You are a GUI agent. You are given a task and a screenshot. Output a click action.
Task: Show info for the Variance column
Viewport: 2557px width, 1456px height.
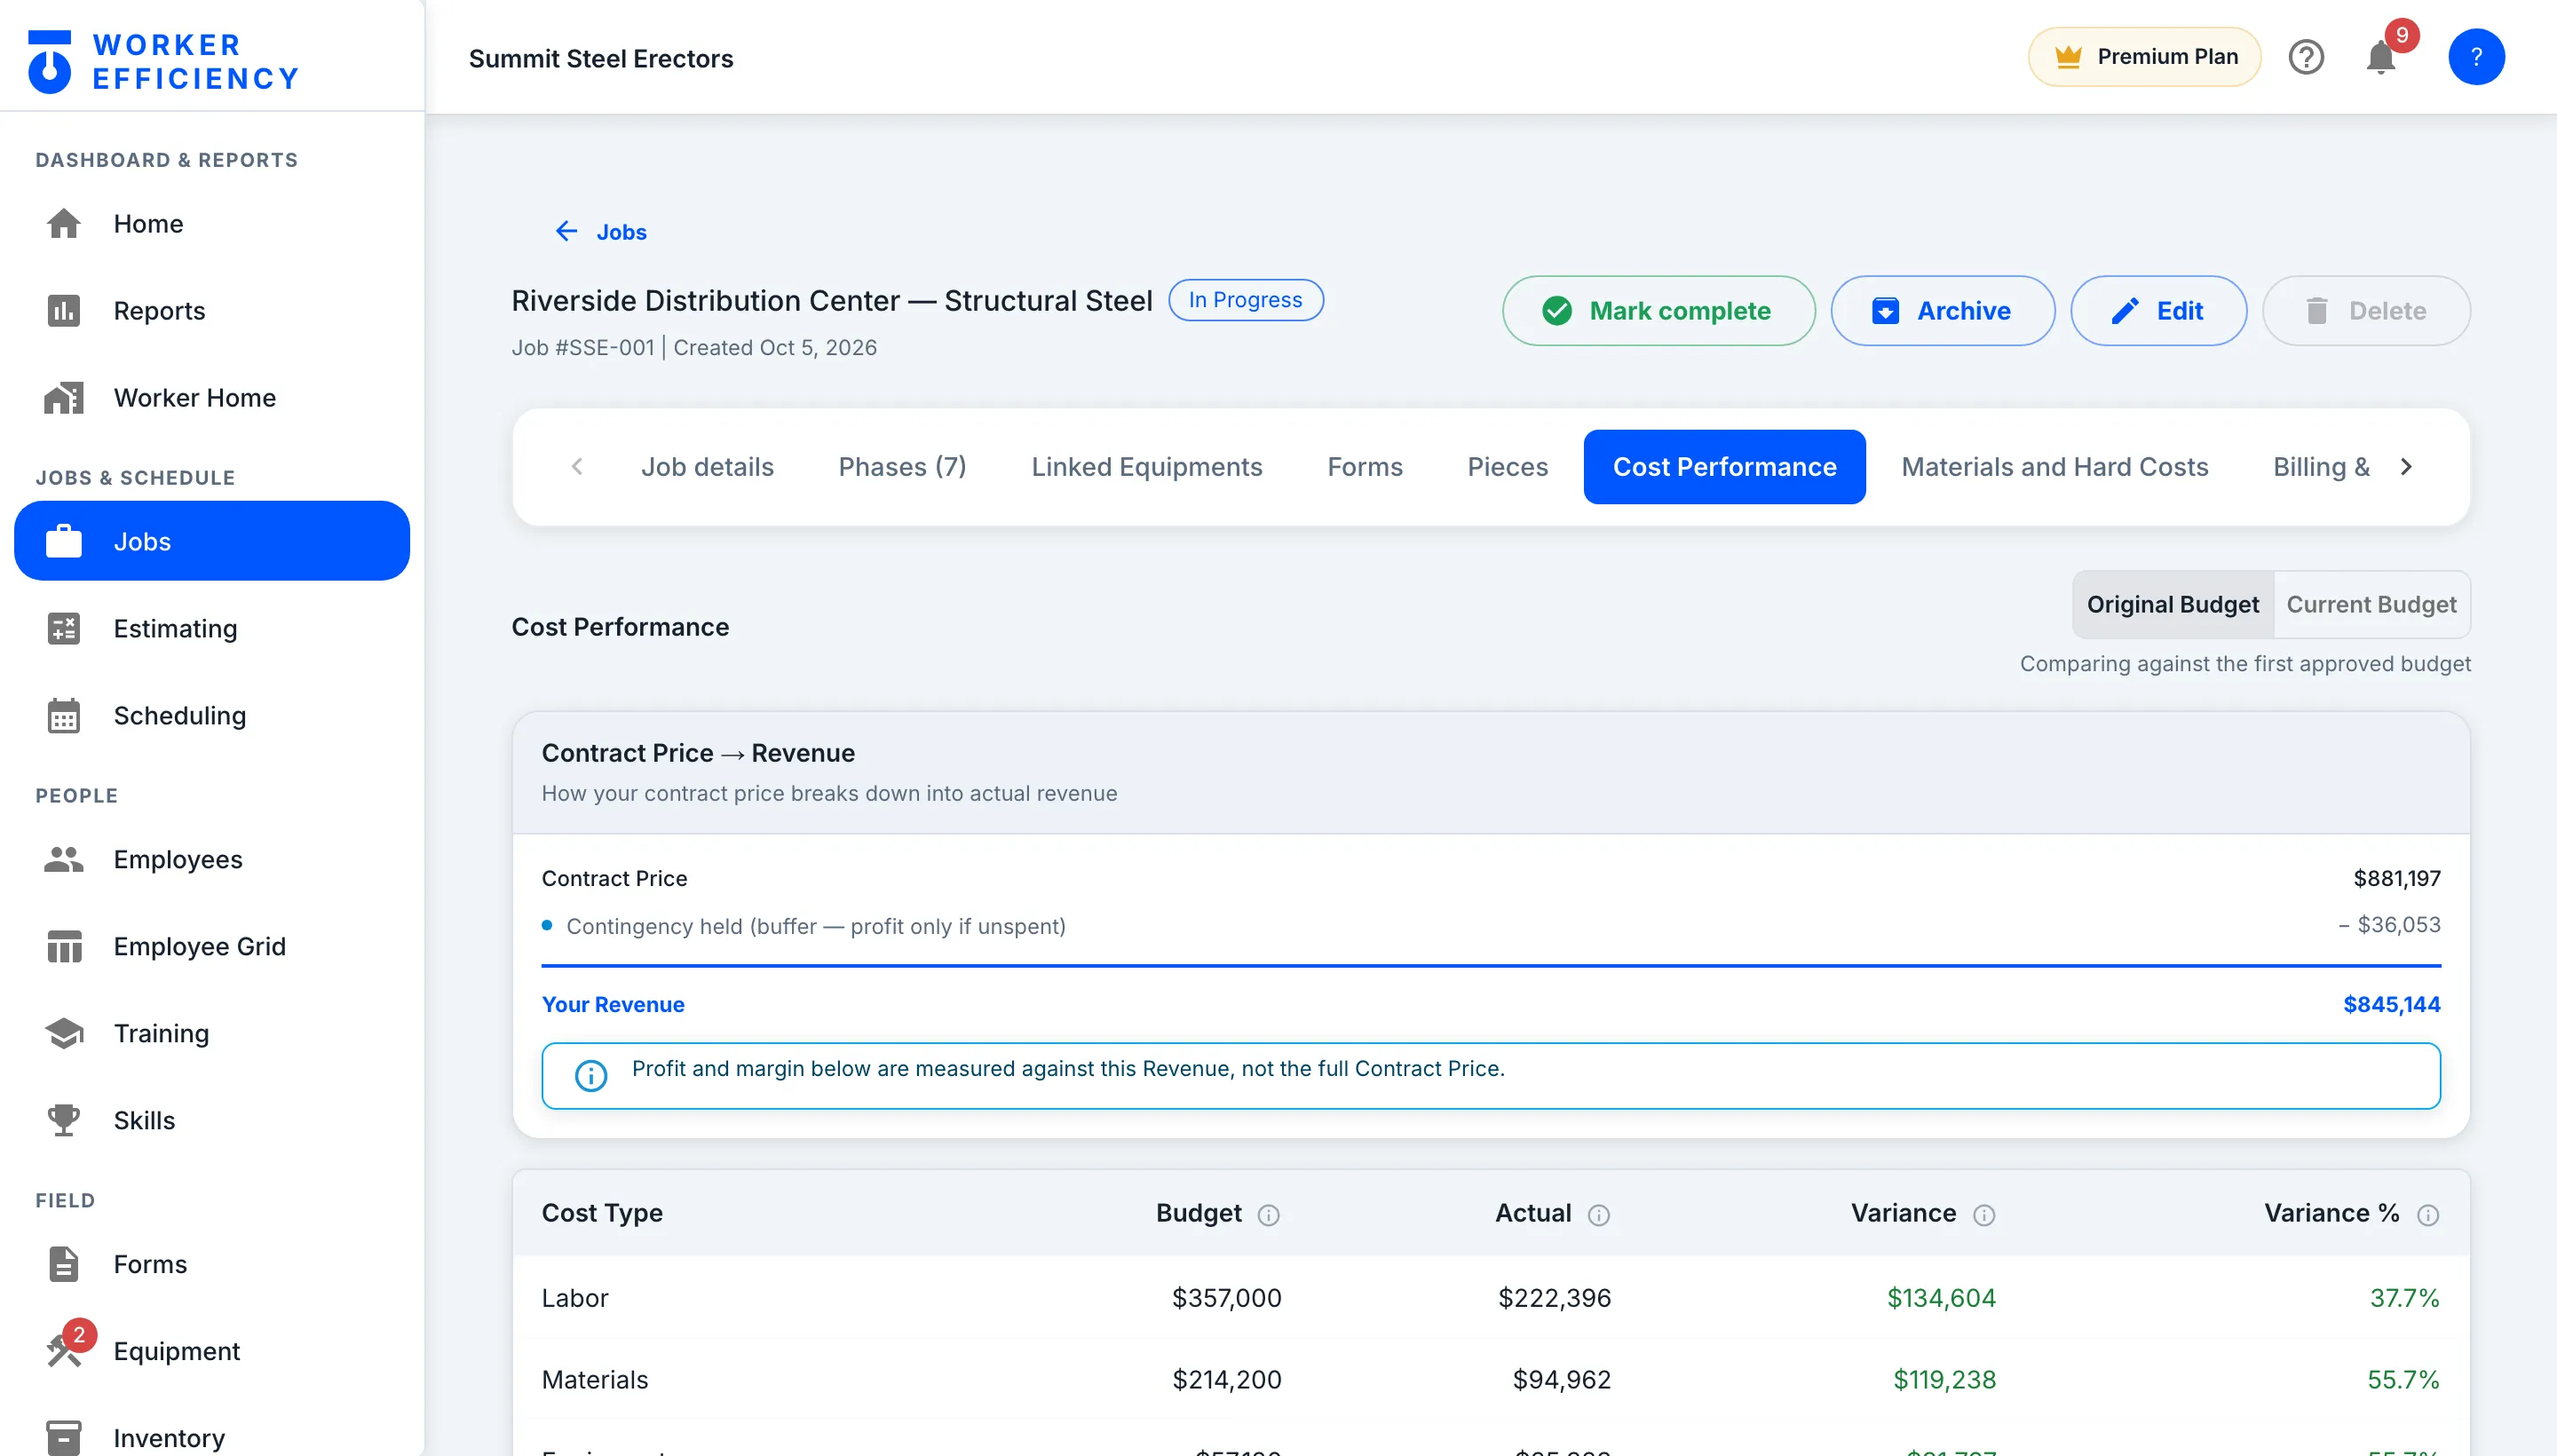pos(1983,1214)
